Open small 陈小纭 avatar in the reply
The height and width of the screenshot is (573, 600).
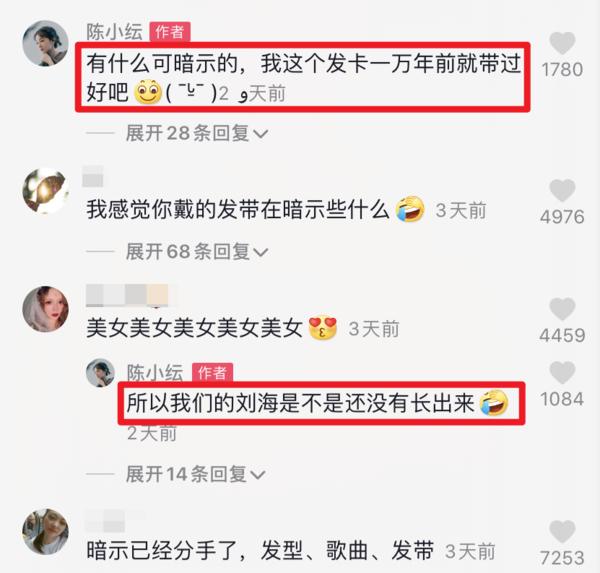100,373
